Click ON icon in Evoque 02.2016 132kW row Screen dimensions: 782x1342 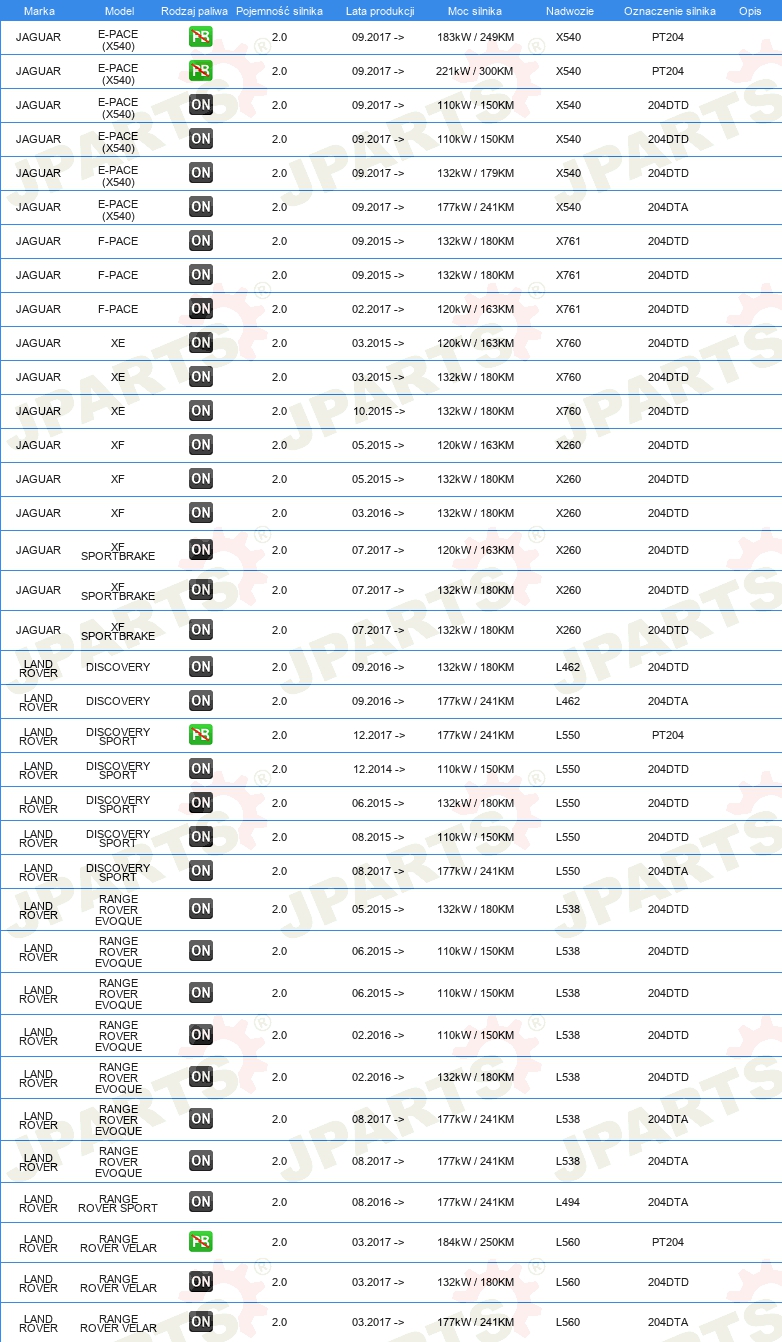[x=201, y=1077]
